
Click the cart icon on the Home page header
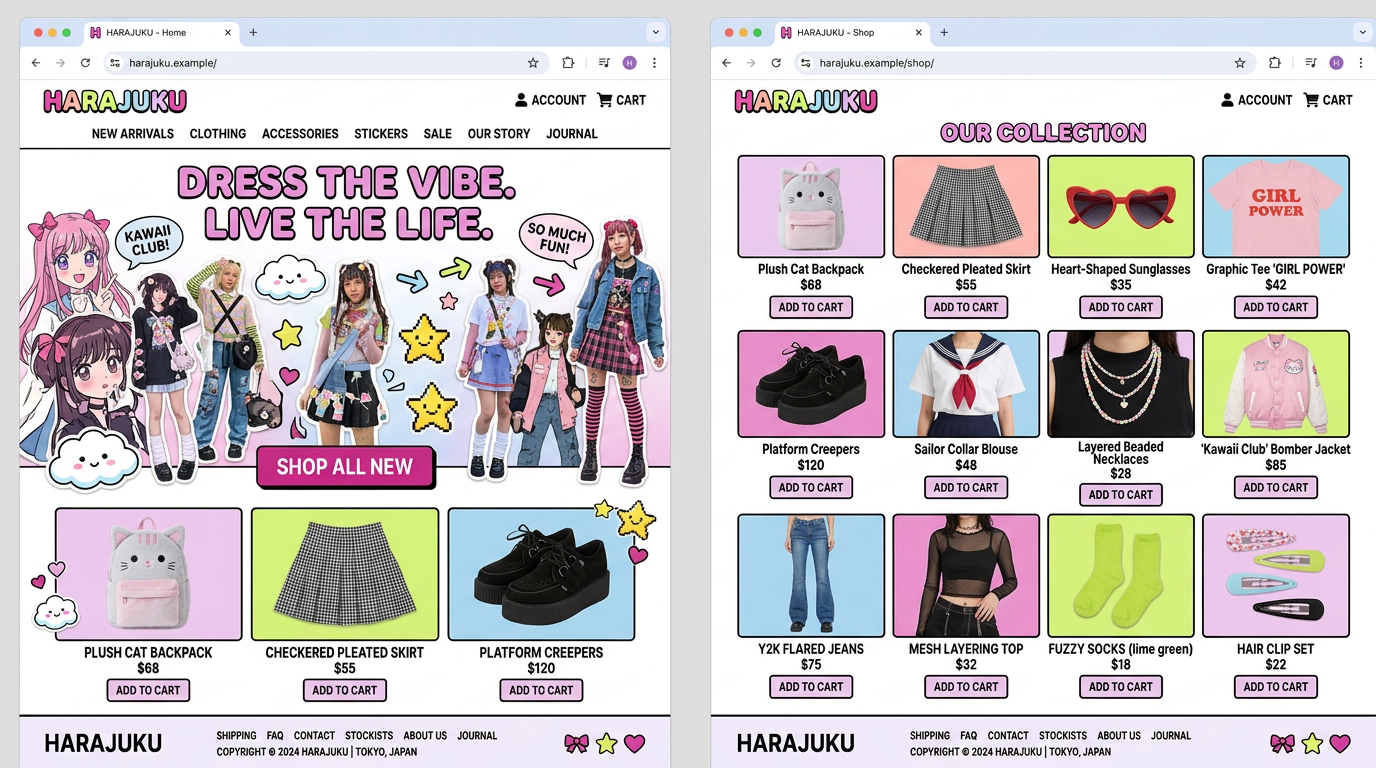click(605, 100)
